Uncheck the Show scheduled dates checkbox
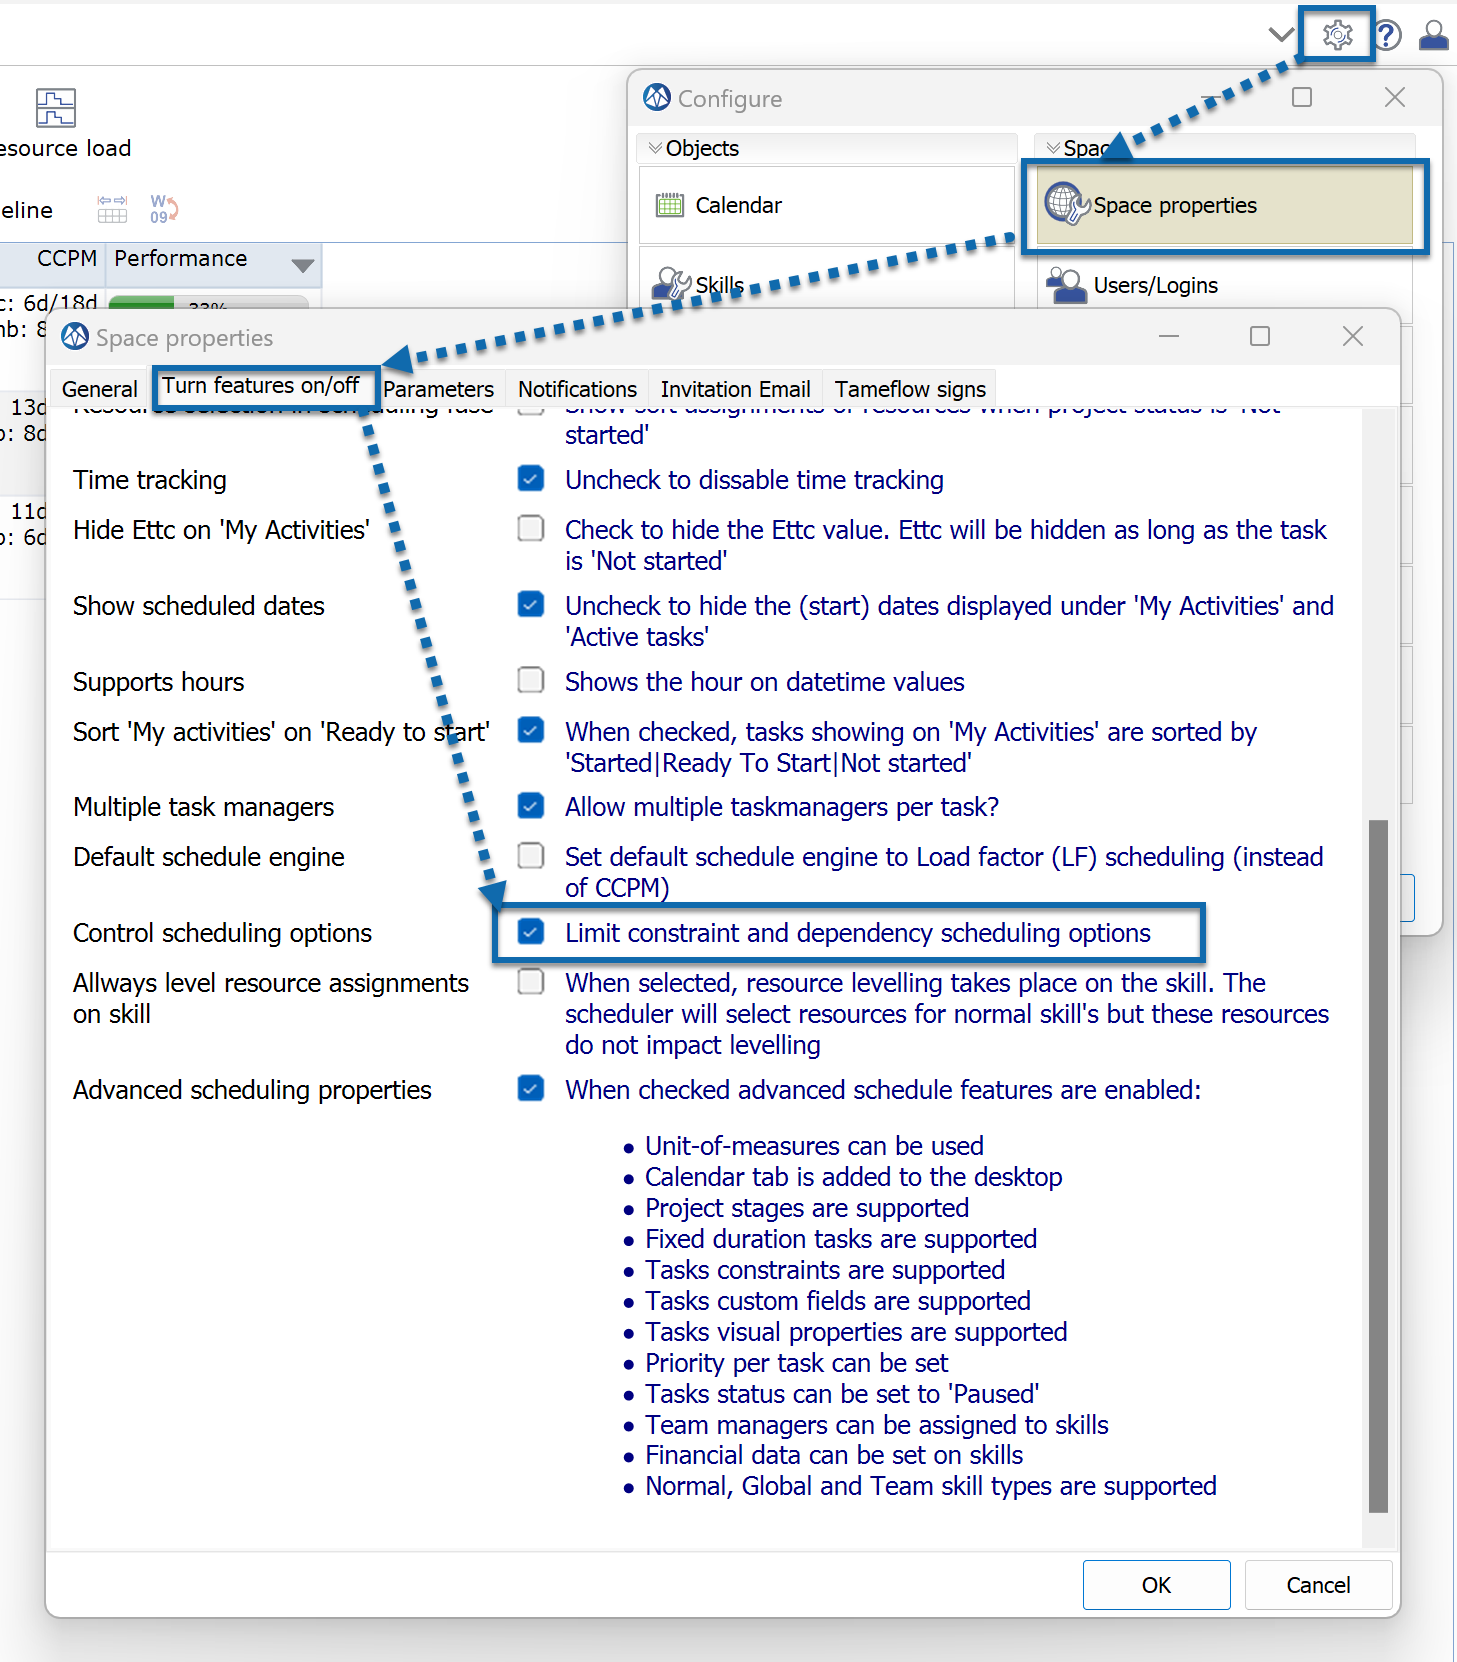 (531, 604)
